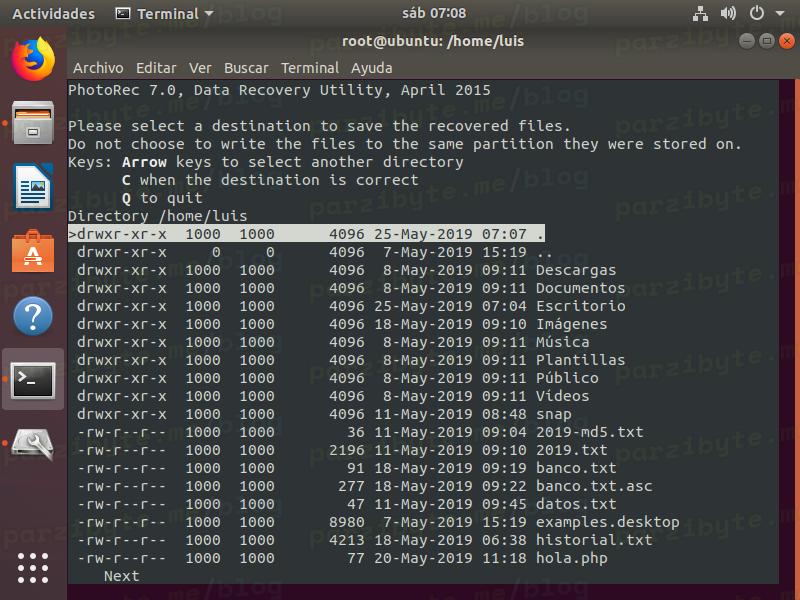The width and height of the screenshot is (800, 600).
Task: Click the 'Directory /home/luis' path line
Action: pos(158,216)
